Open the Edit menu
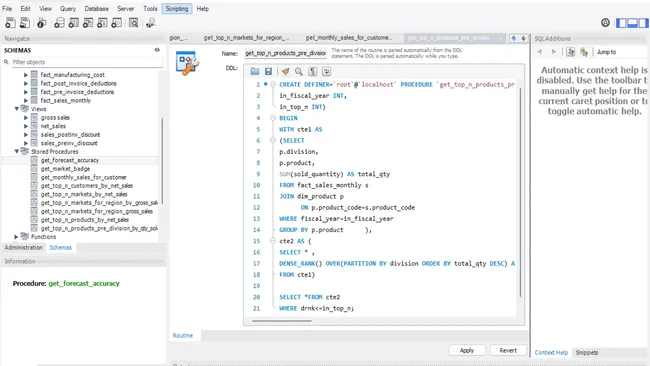This screenshot has width=650, height=366. (x=25, y=8)
